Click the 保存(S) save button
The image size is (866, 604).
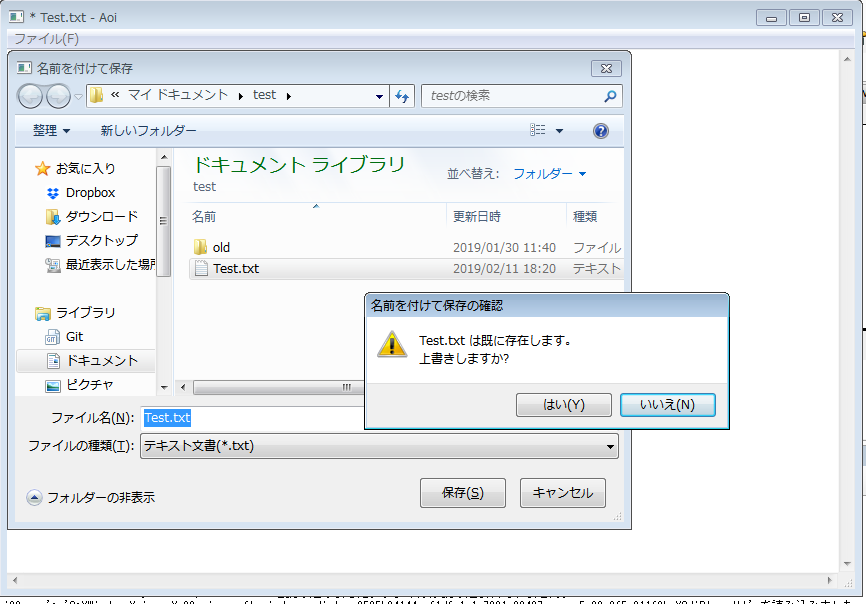pos(462,492)
